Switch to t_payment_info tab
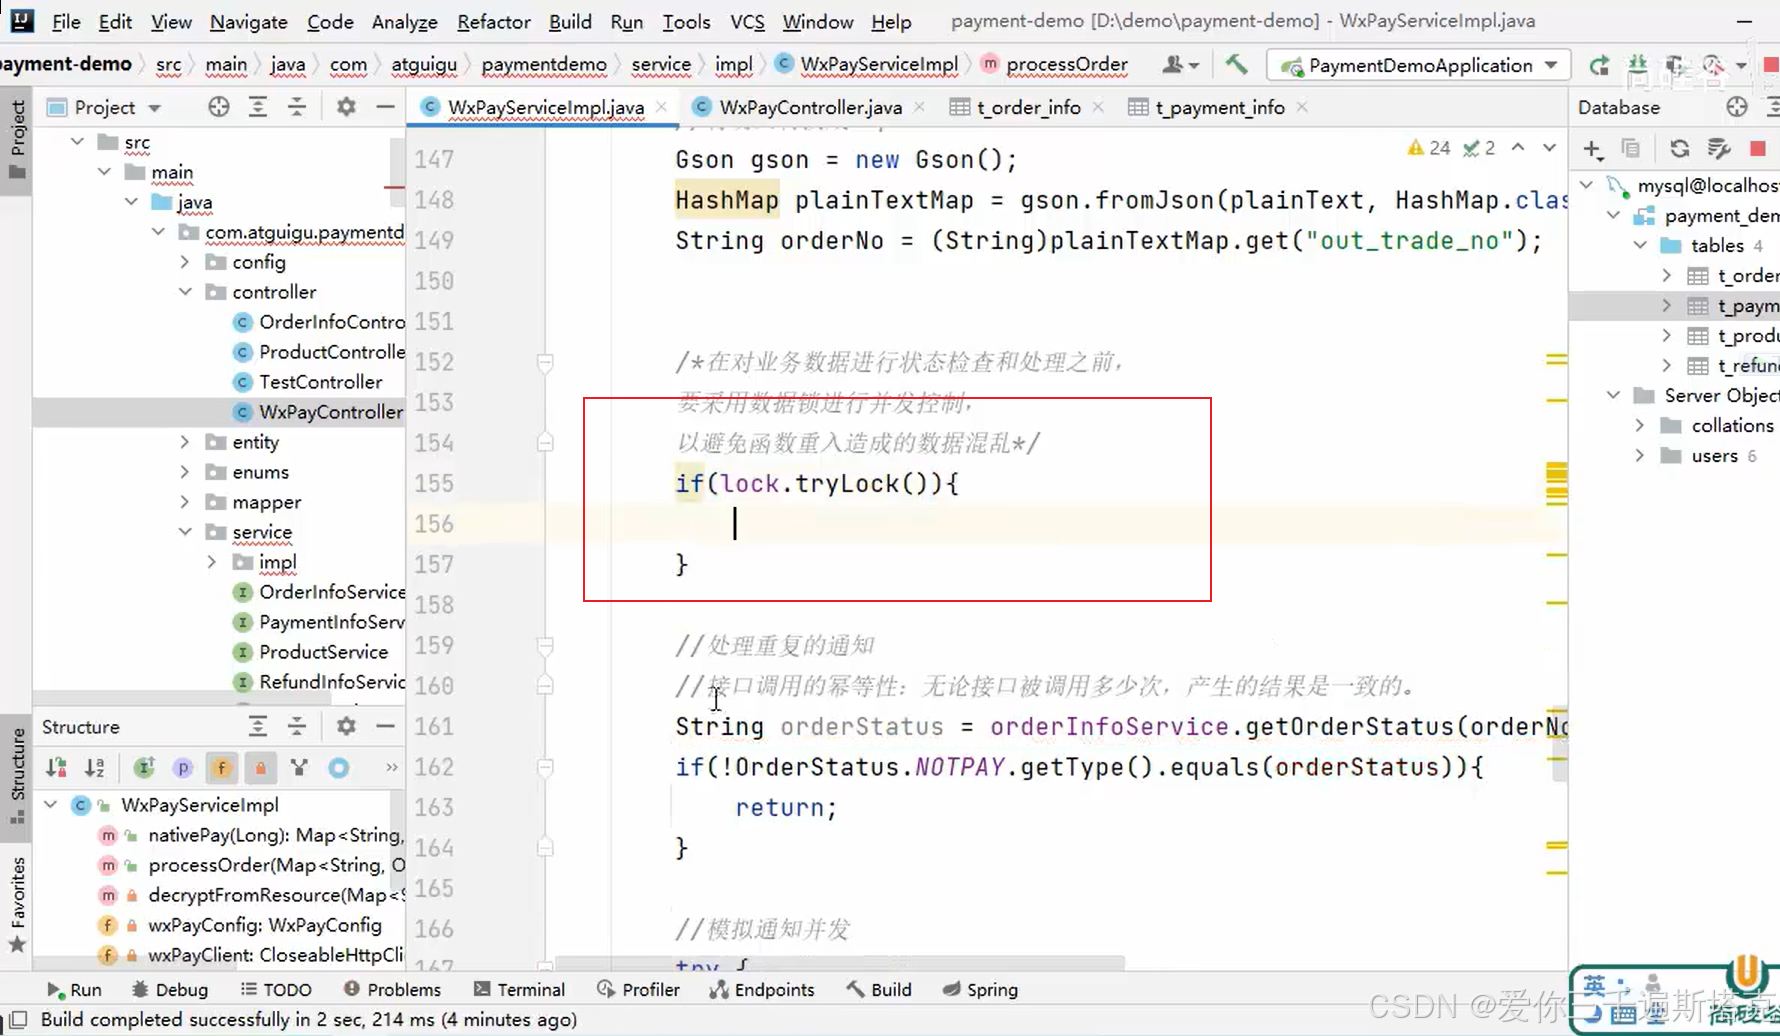The width and height of the screenshot is (1780, 1036). [1220, 107]
